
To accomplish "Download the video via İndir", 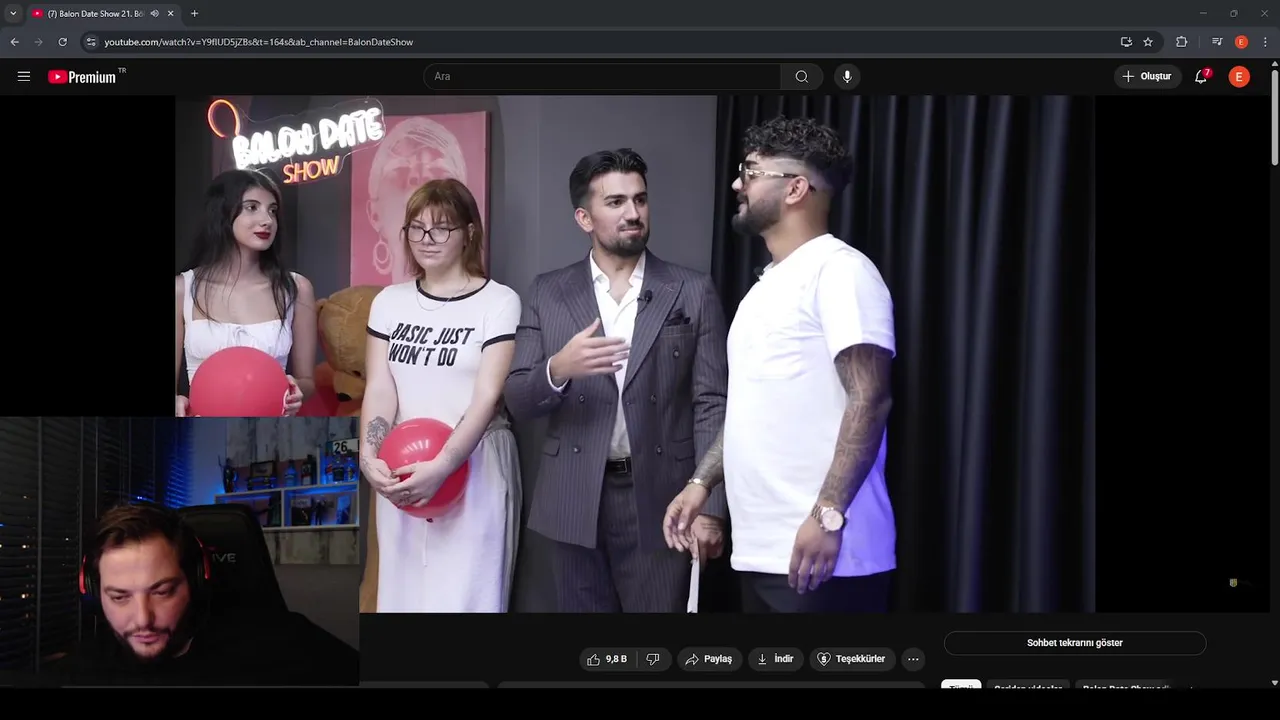I will (775, 659).
